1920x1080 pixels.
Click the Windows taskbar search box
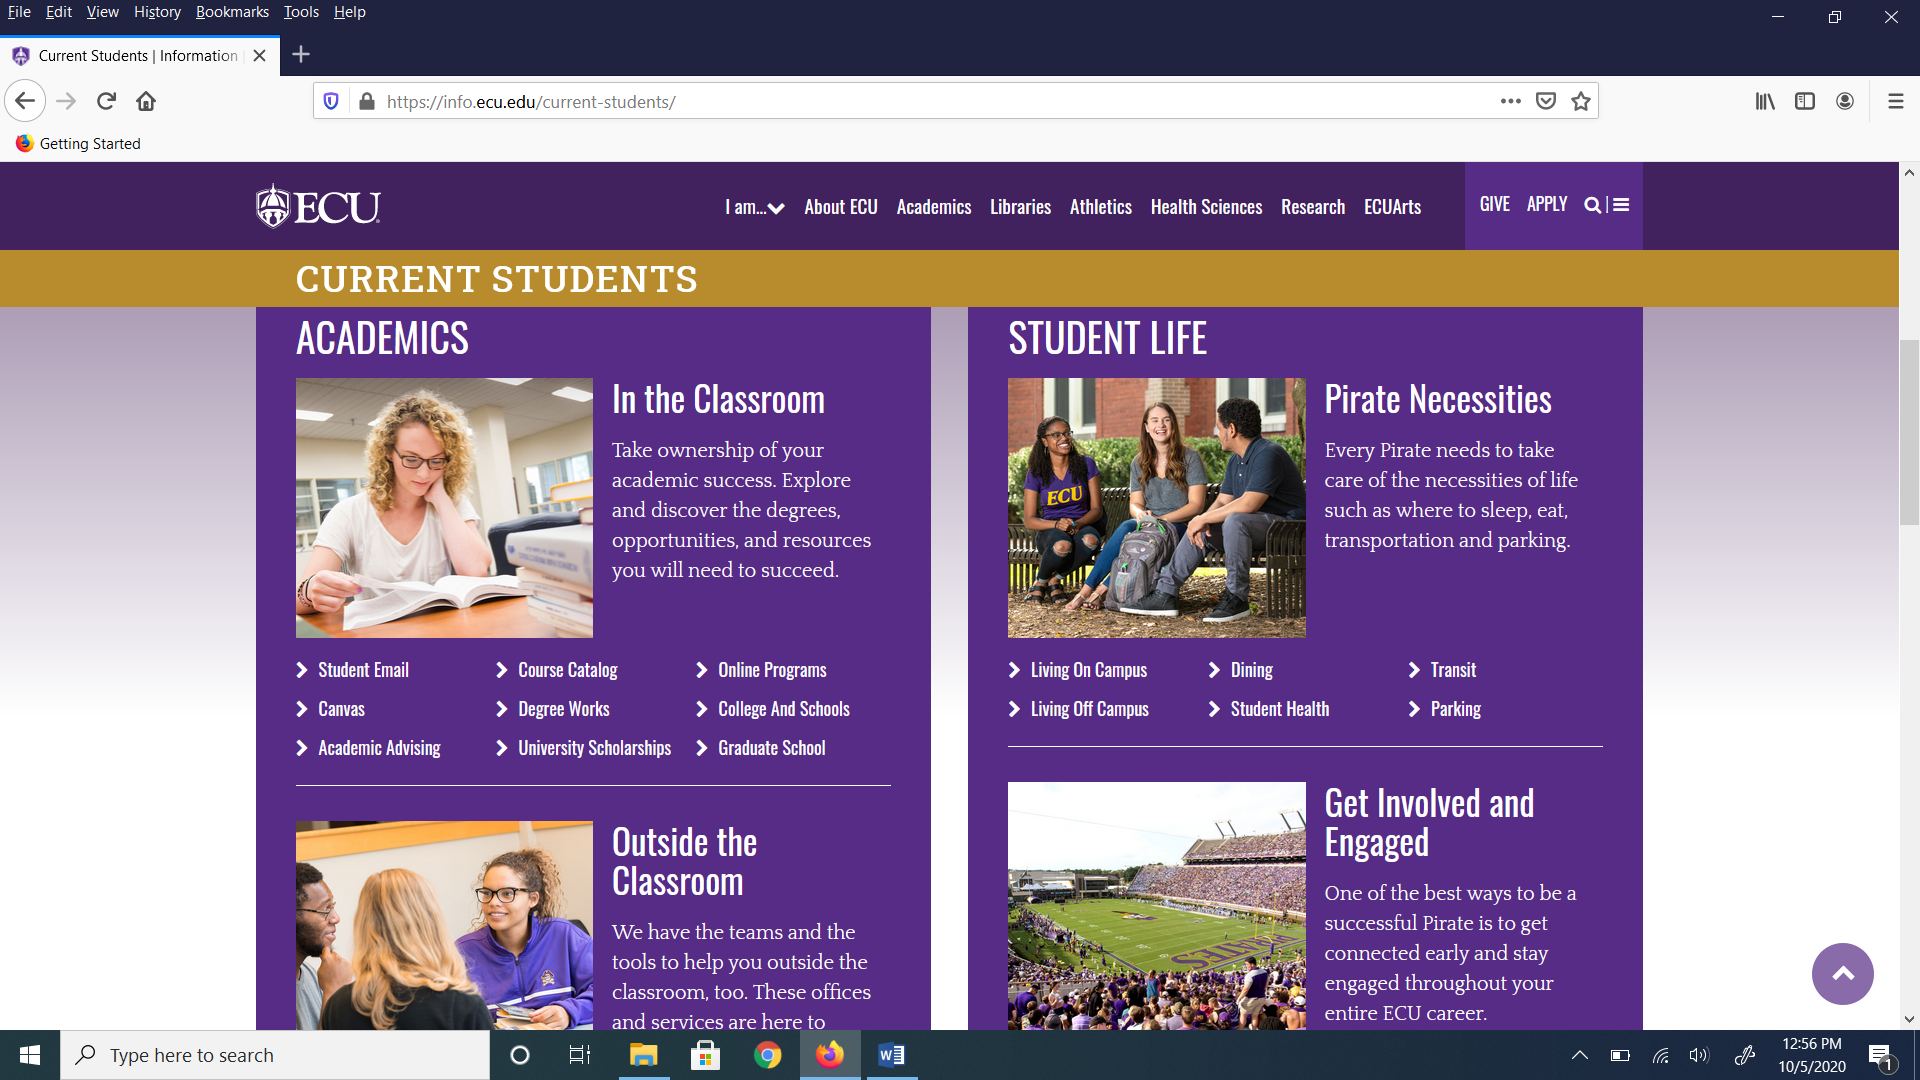[x=275, y=1055]
